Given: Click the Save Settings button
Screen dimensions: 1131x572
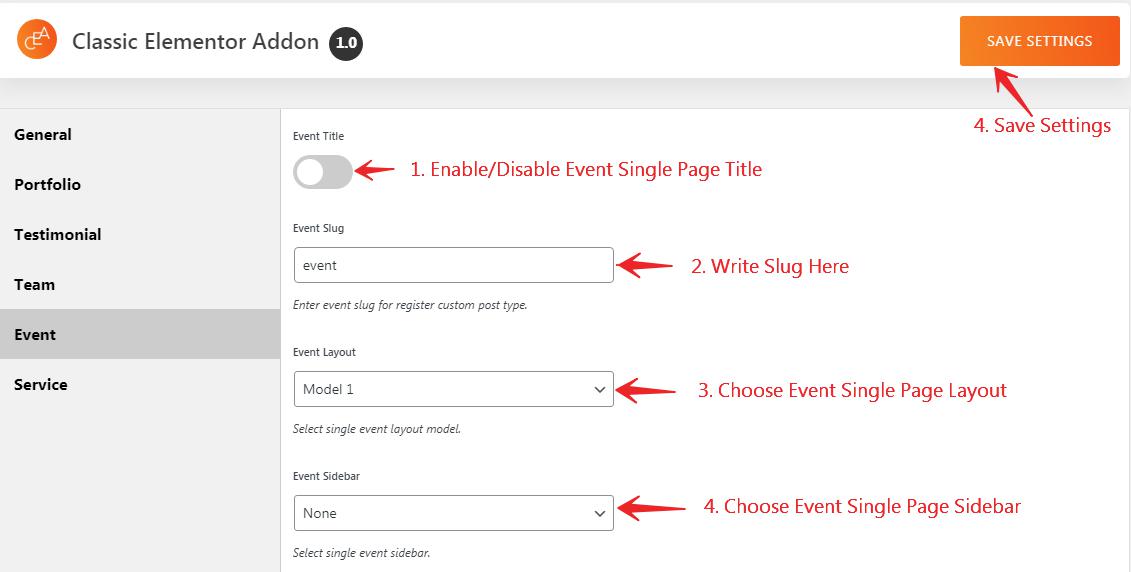Looking at the screenshot, I should pos(1039,41).
